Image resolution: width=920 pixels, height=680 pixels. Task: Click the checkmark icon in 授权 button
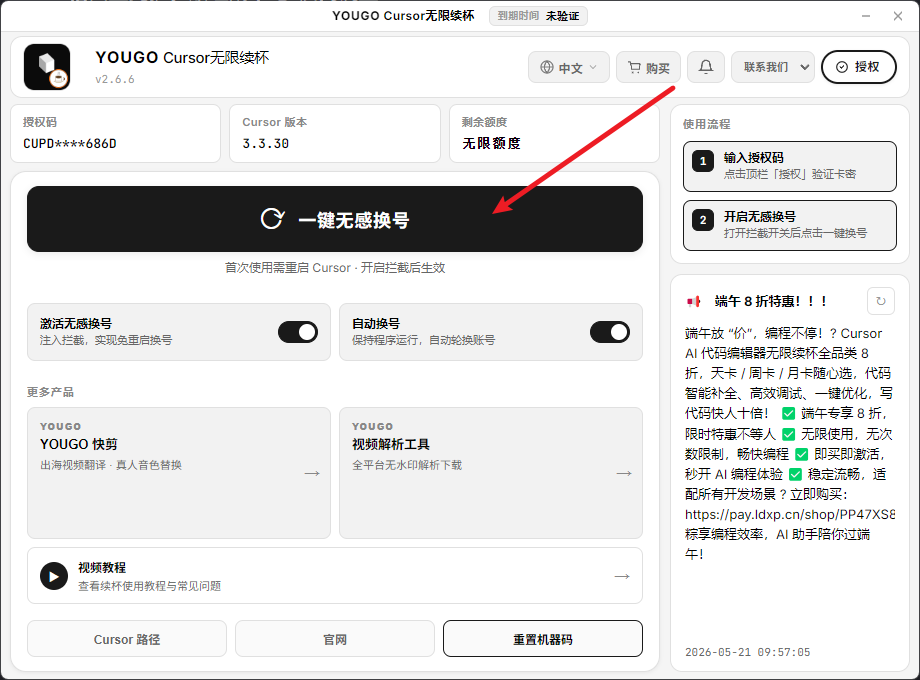[842, 67]
